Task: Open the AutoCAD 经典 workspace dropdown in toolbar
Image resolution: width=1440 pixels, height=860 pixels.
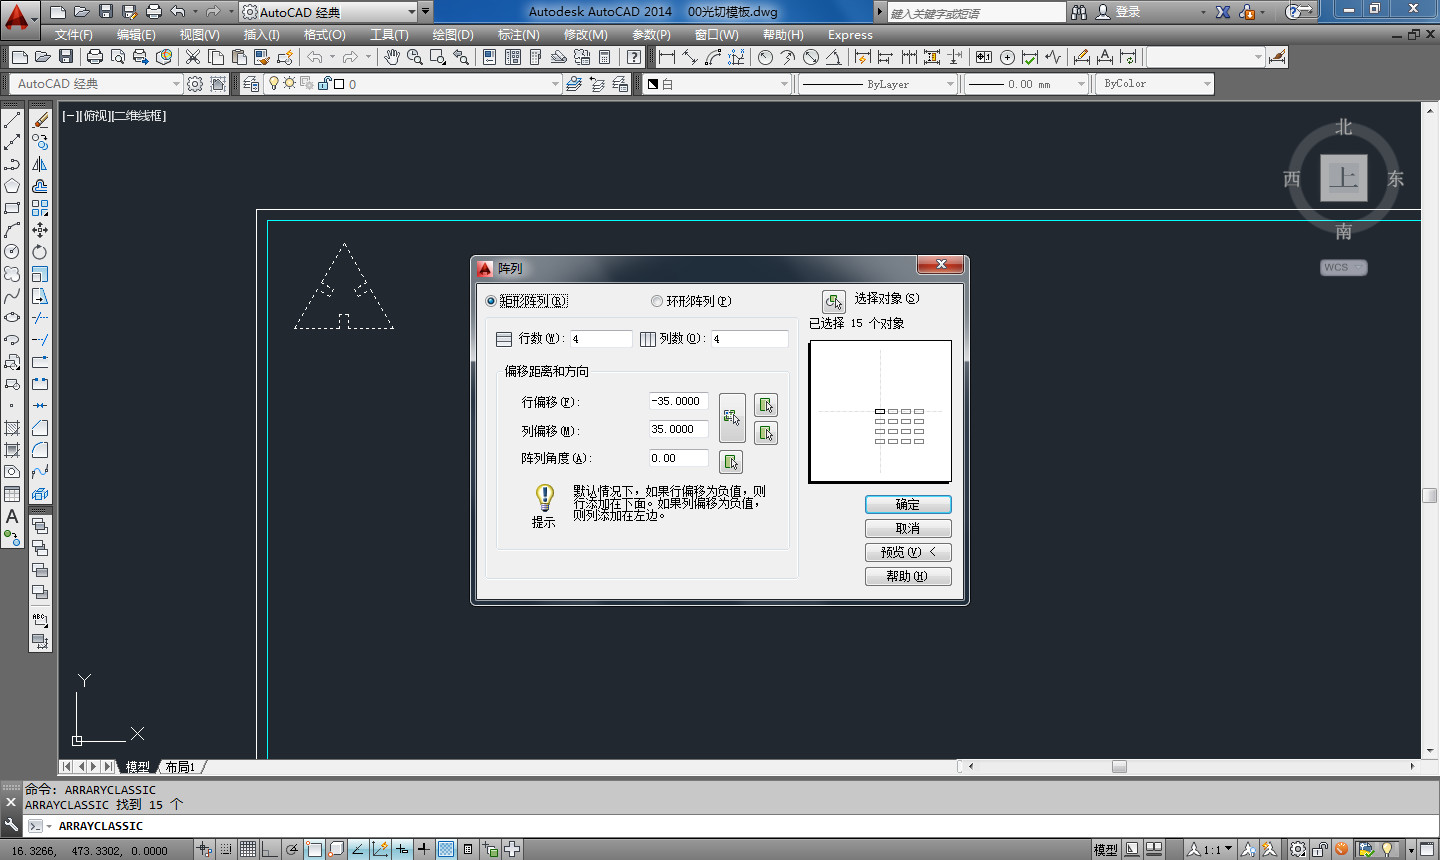Action: [x=98, y=84]
